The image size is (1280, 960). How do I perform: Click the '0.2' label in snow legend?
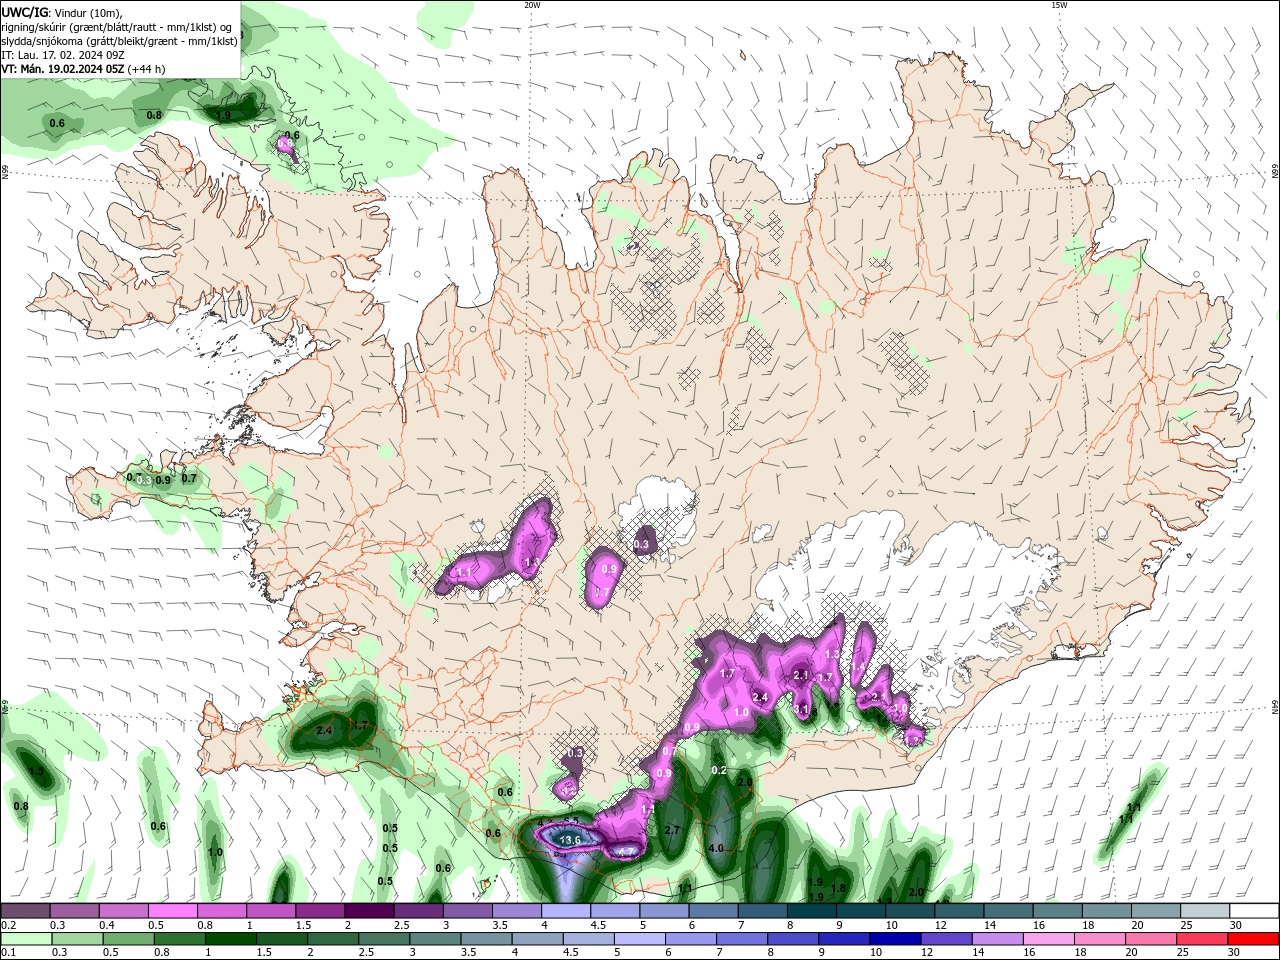click(9, 925)
